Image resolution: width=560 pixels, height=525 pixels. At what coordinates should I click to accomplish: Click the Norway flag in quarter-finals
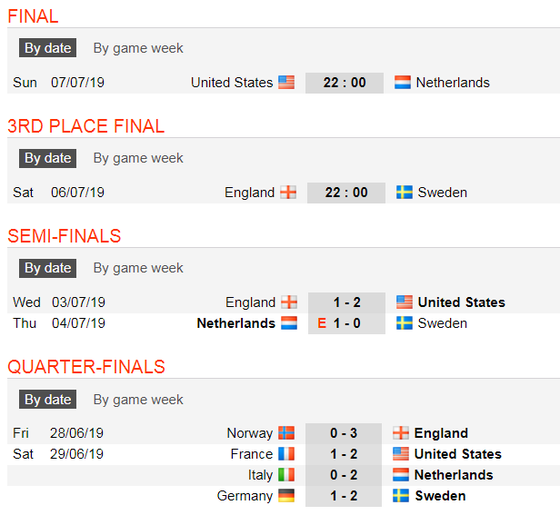tap(286, 433)
